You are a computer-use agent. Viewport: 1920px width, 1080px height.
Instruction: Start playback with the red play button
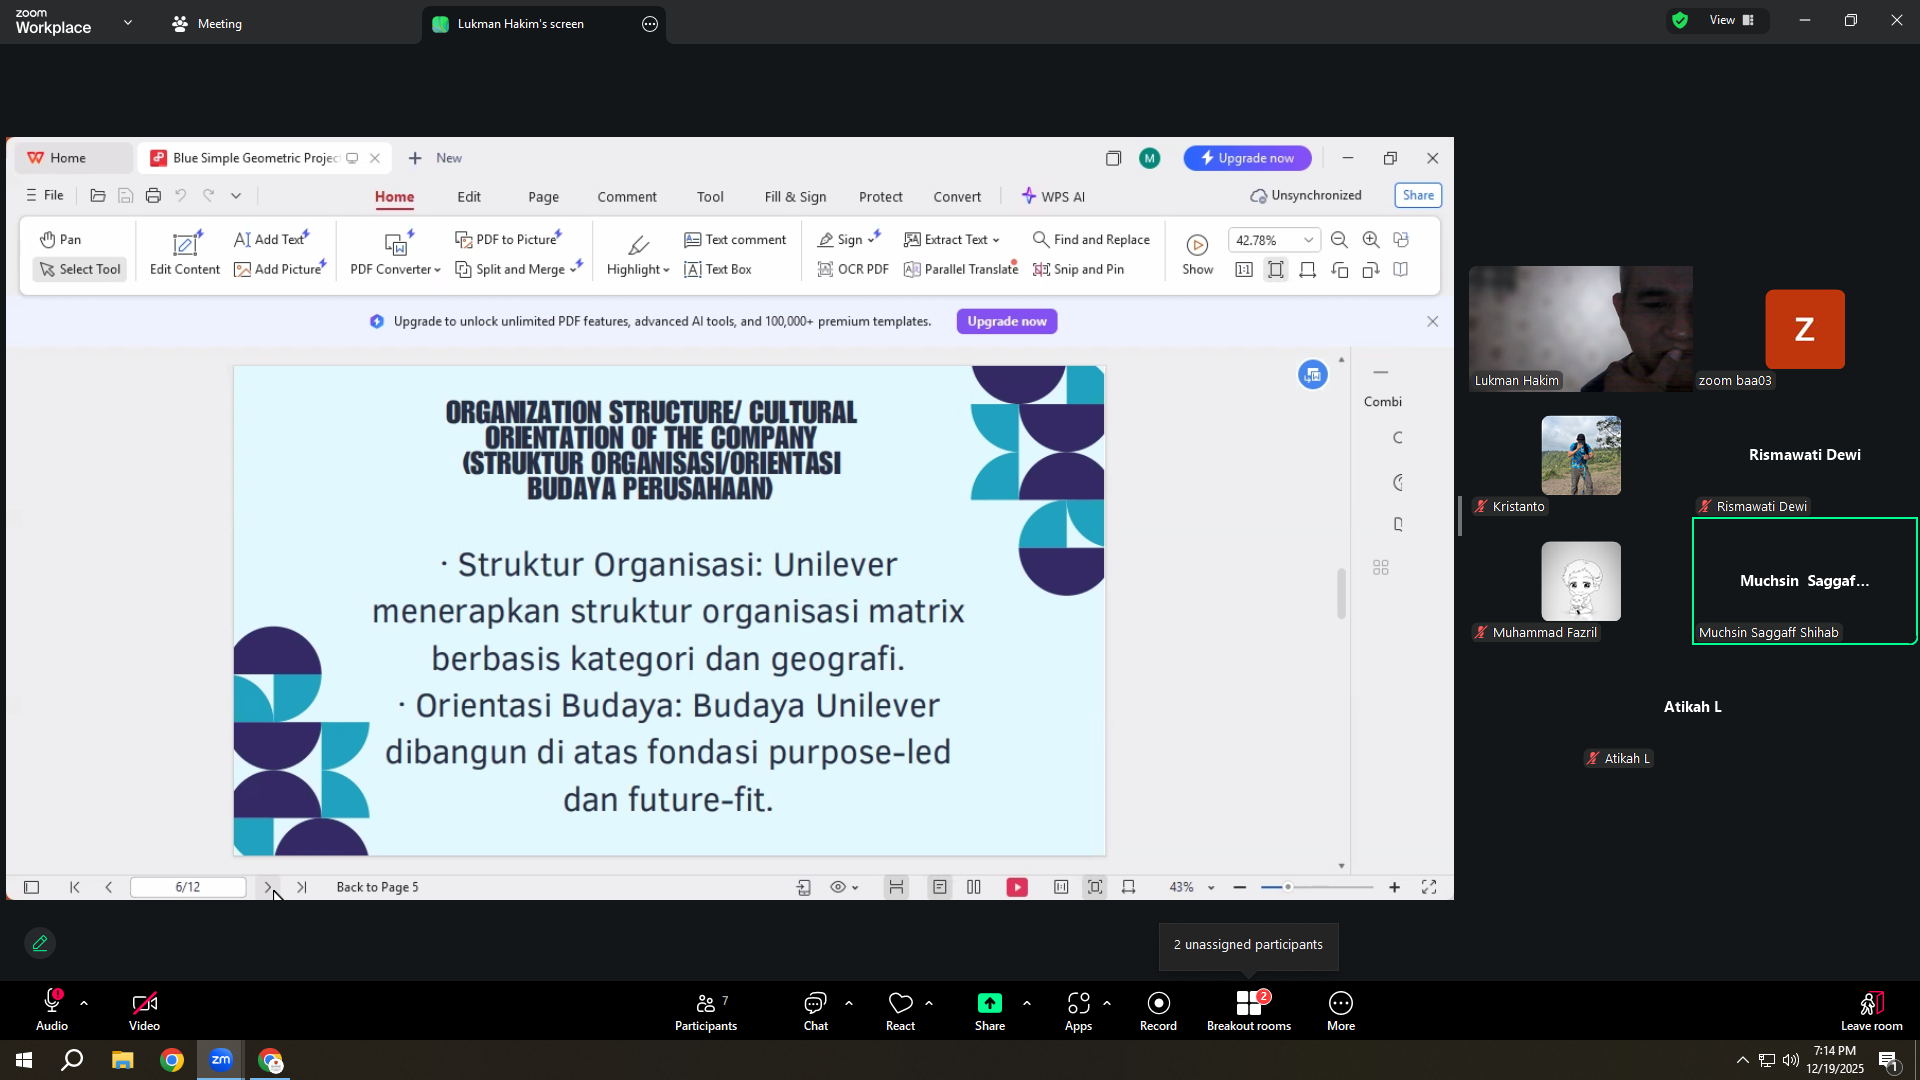1017,888
